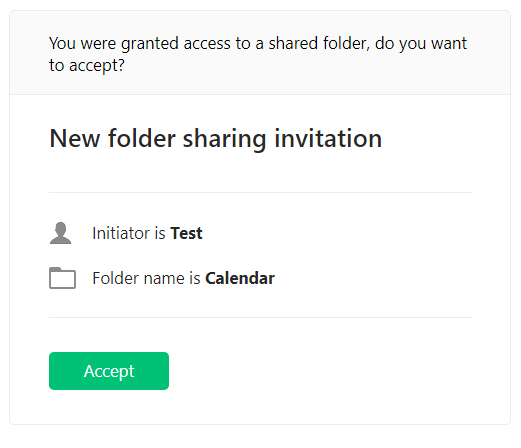521x448 pixels.
Task: Click the word 'sharing' in the heading
Action: pyautogui.click(x=224, y=140)
